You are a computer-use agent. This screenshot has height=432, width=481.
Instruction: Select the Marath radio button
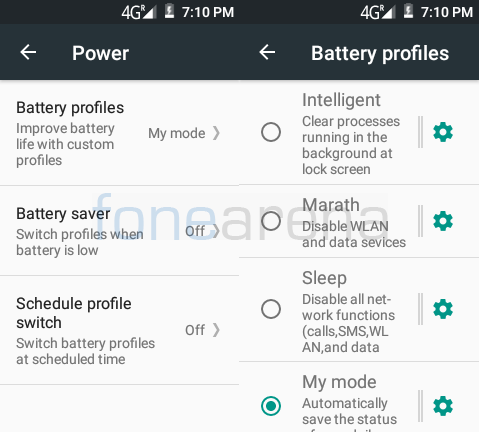(271, 221)
